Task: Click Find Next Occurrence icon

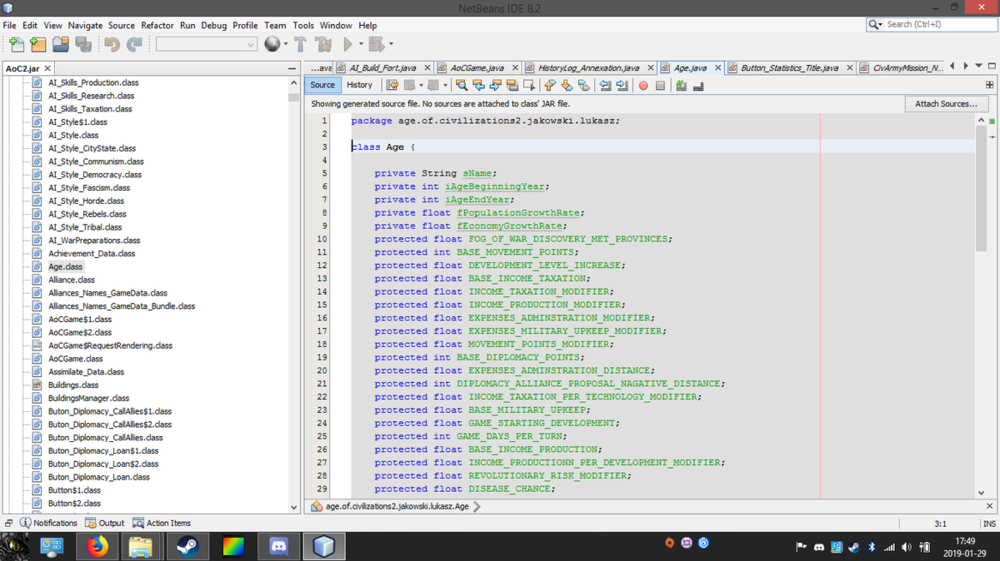Action: 495,85
